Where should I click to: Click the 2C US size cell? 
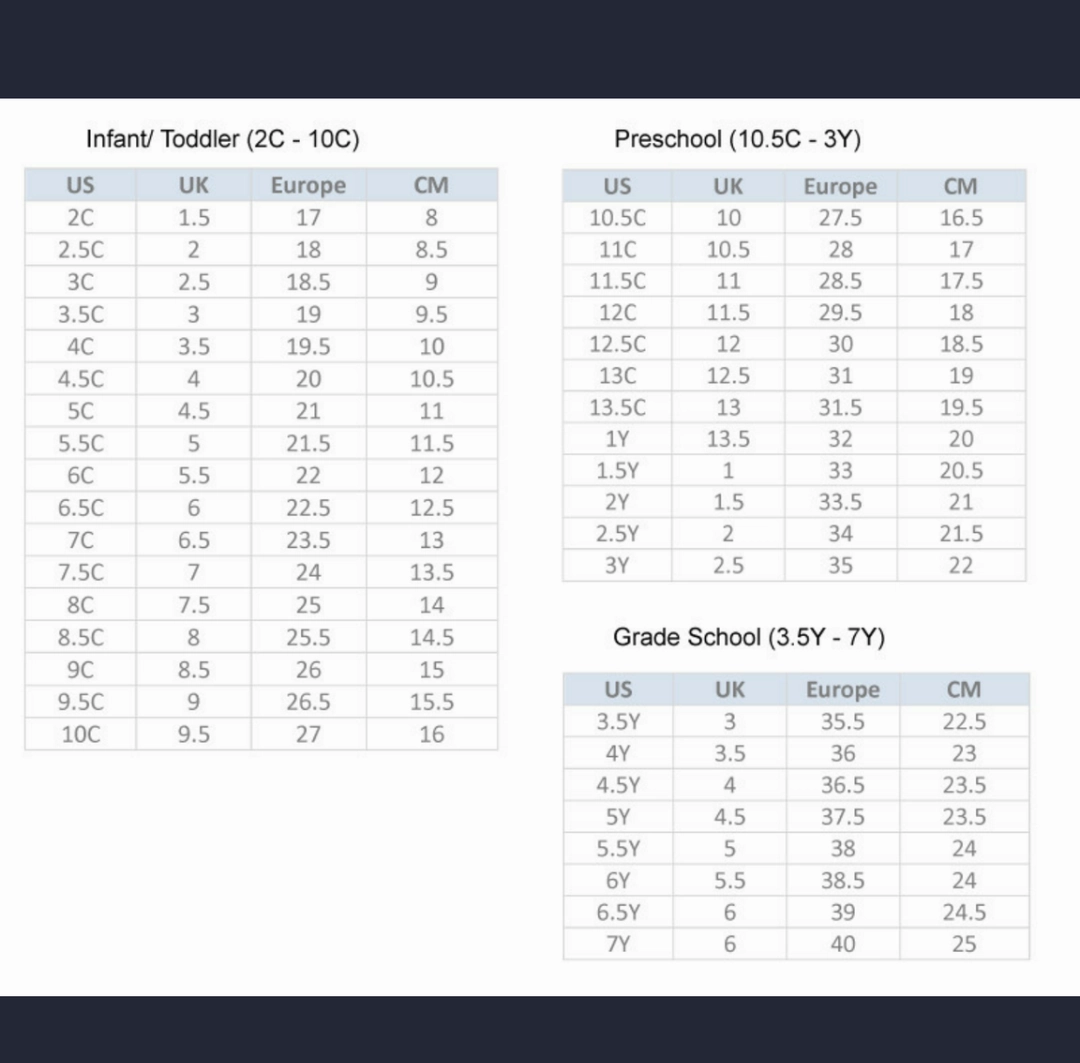80,218
